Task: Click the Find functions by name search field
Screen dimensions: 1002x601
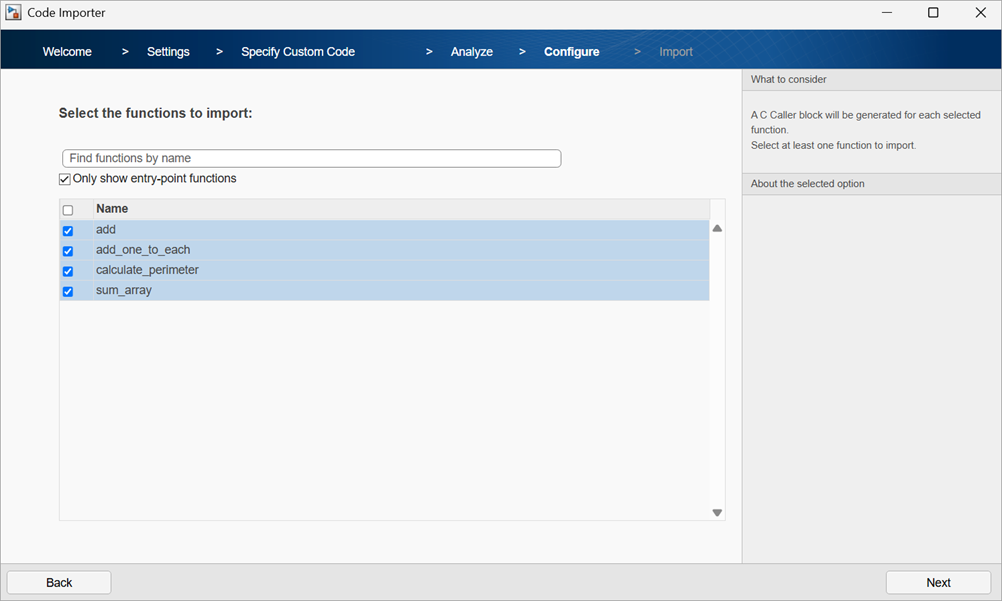Action: point(310,158)
